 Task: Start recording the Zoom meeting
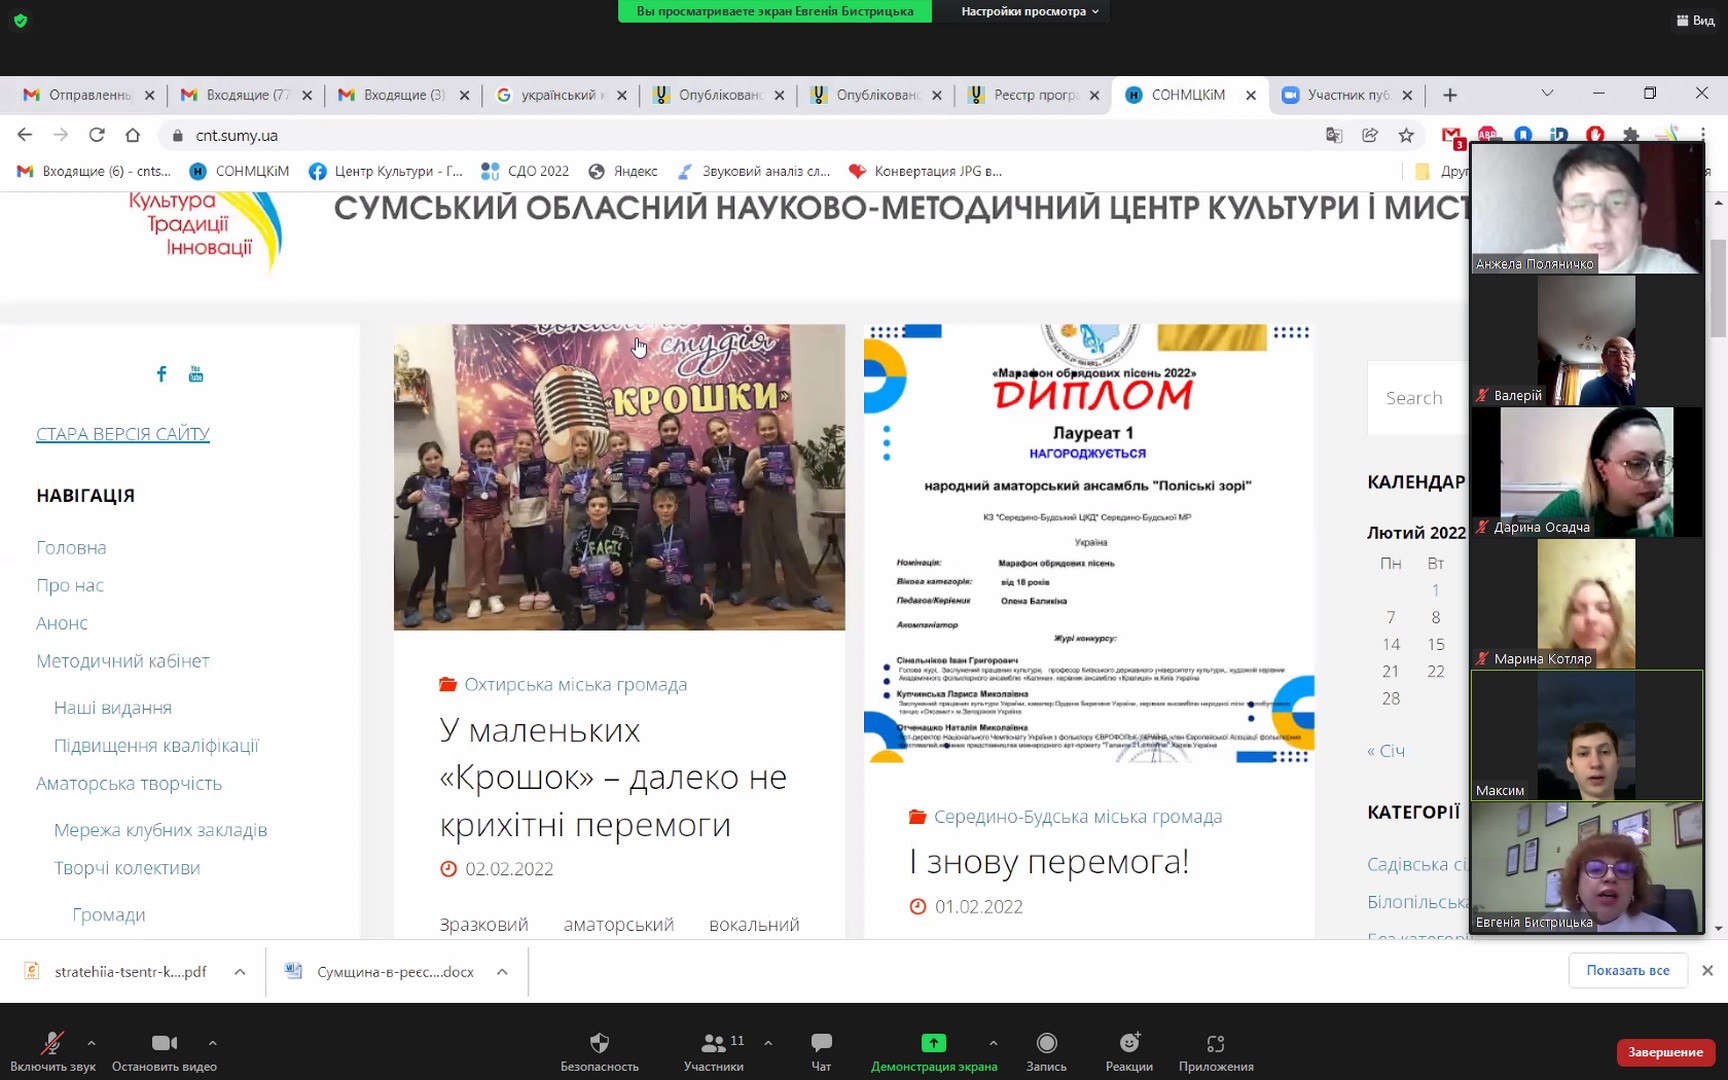pyautogui.click(x=1046, y=1044)
